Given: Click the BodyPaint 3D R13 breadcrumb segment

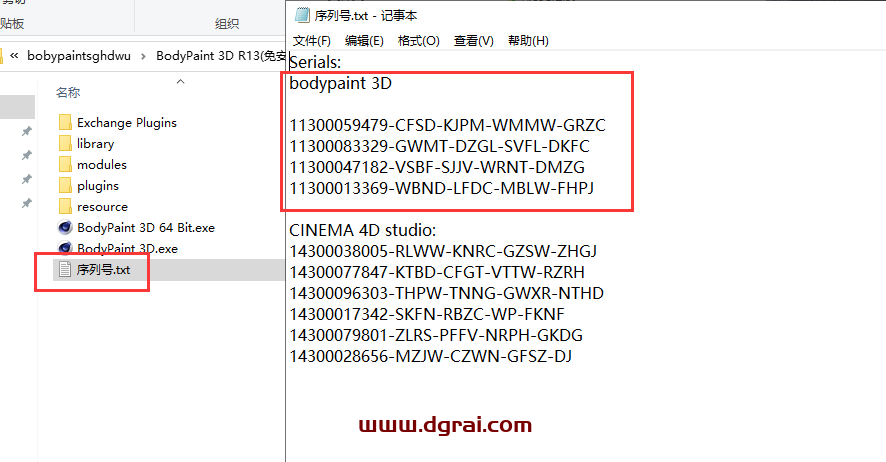Looking at the screenshot, I should pyautogui.click(x=220, y=56).
